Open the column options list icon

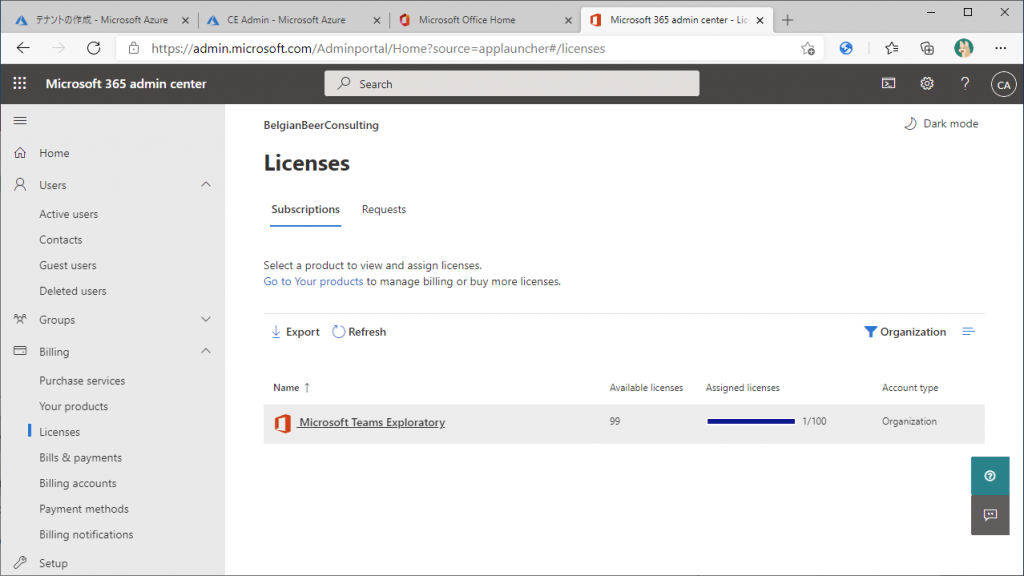click(x=968, y=332)
